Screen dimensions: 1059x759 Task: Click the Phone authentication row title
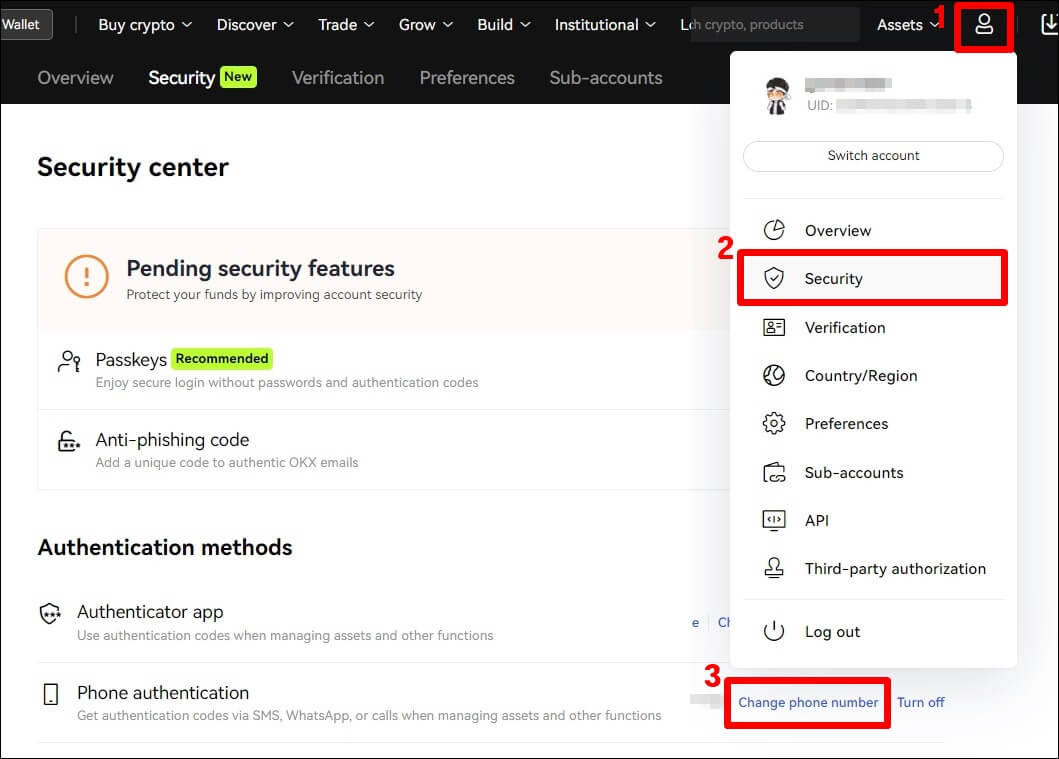click(x=163, y=692)
